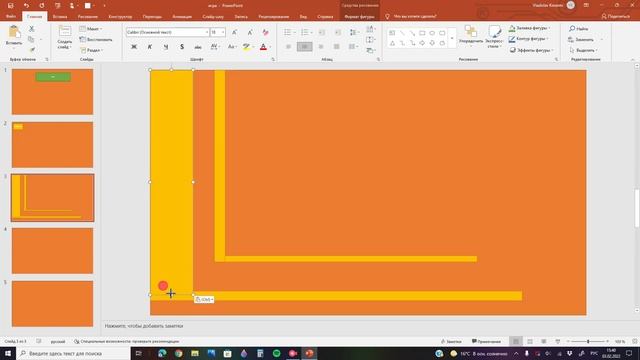Click the Reset (Восстановить) slide button
Viewport: 640px width, 360px height.
tap(96, 40)
